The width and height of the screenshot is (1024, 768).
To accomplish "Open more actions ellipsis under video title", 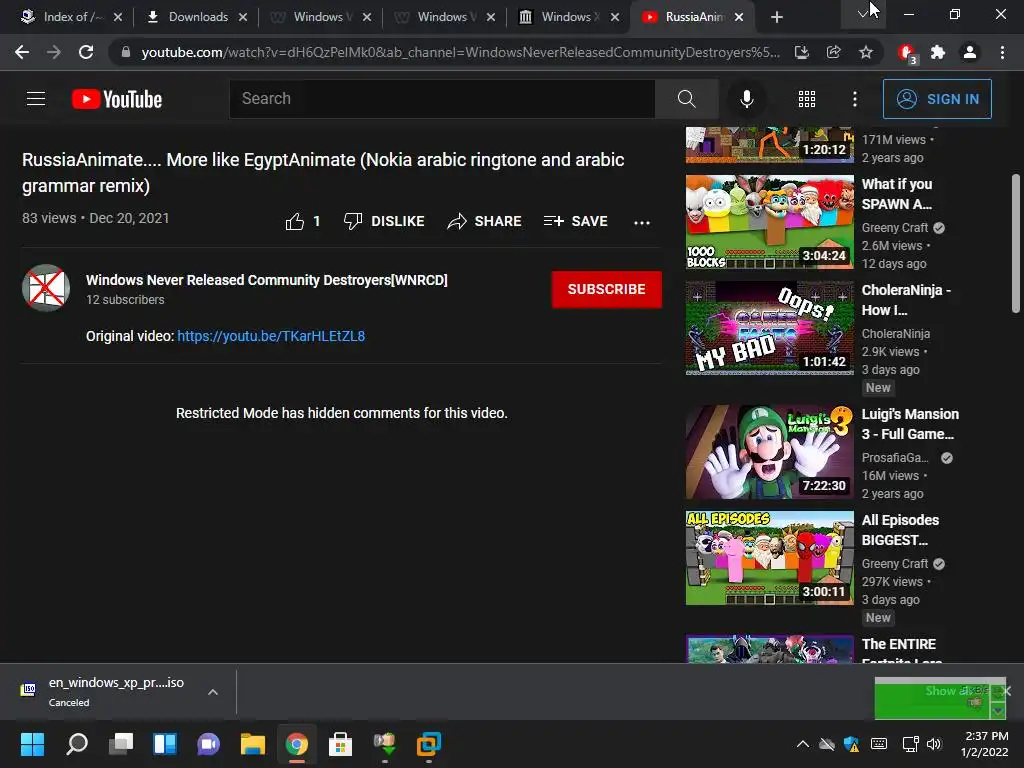I will point(642,223).
